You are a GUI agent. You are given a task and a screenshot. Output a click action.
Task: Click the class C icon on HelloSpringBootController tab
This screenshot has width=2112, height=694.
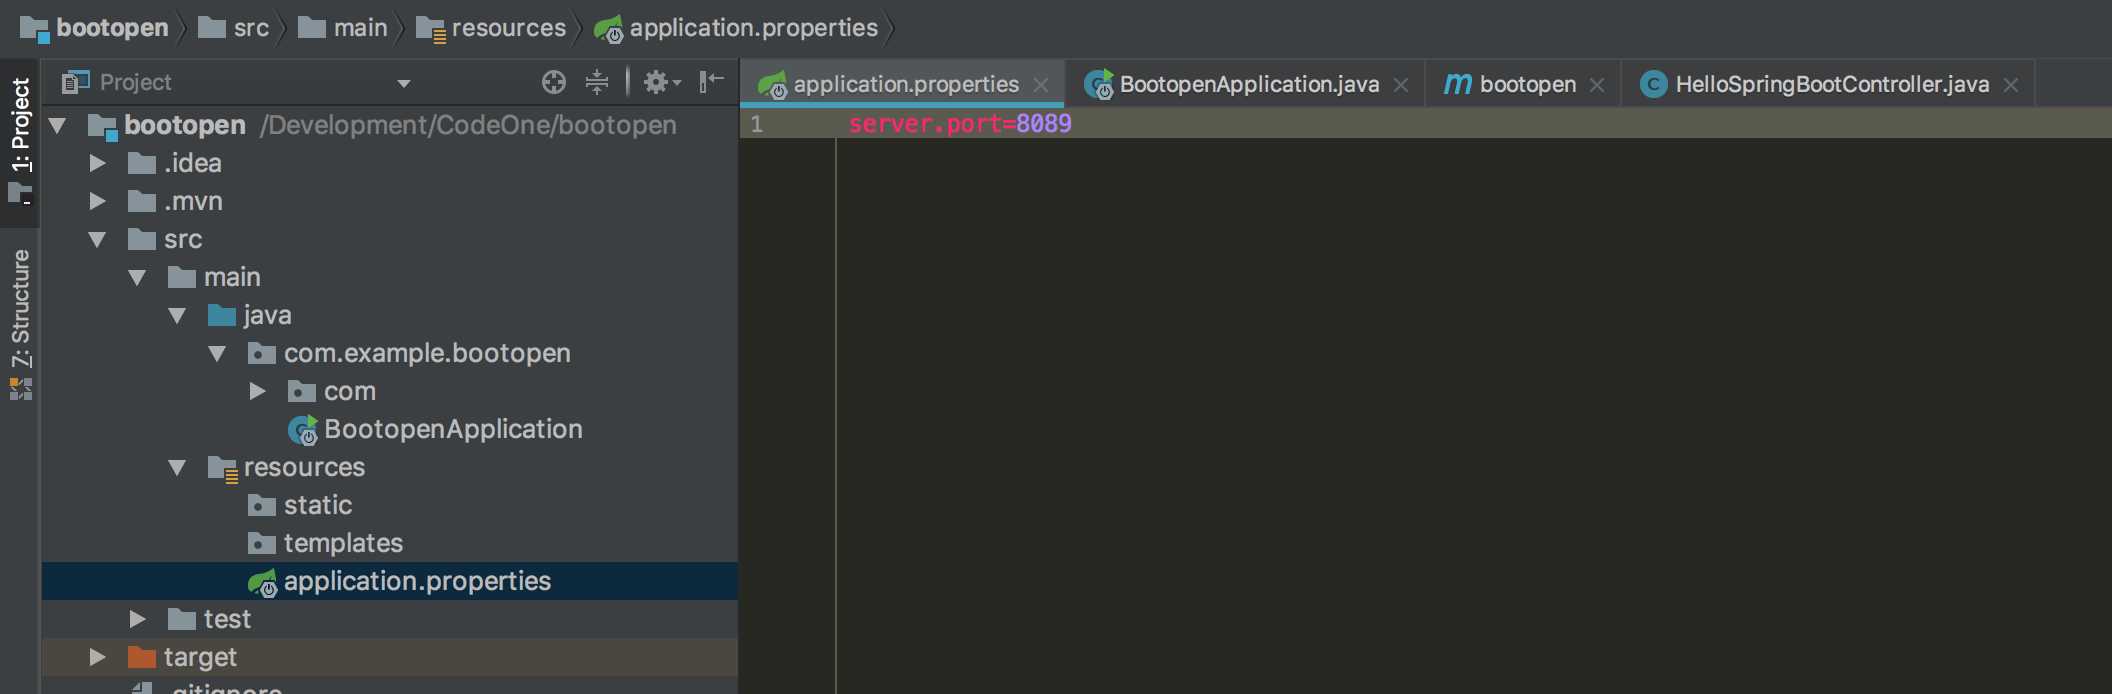[x=1654, y=85]
